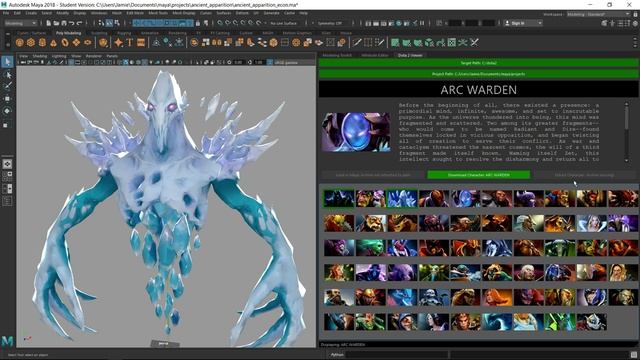This screenshot has width=640, height=360.
Task: Click the Multi-Cut knife shelf icon
Action: pyautogui.click(x=357, y=42)
